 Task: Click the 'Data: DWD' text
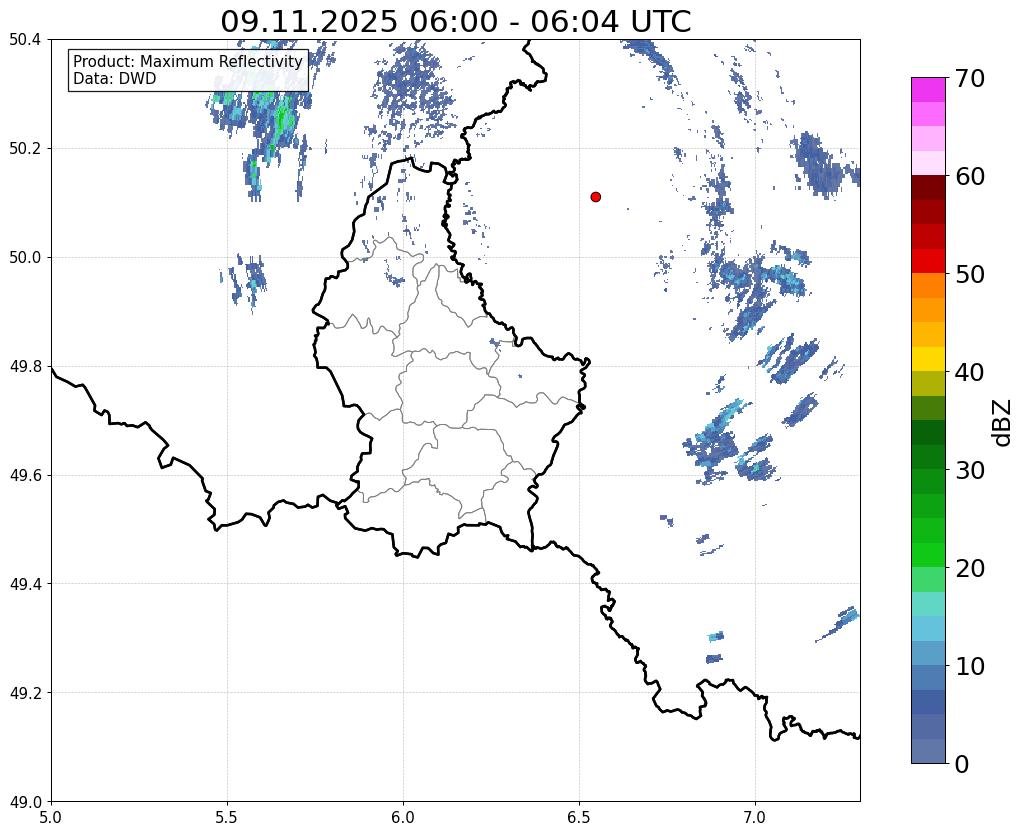(x=114, y=79)
